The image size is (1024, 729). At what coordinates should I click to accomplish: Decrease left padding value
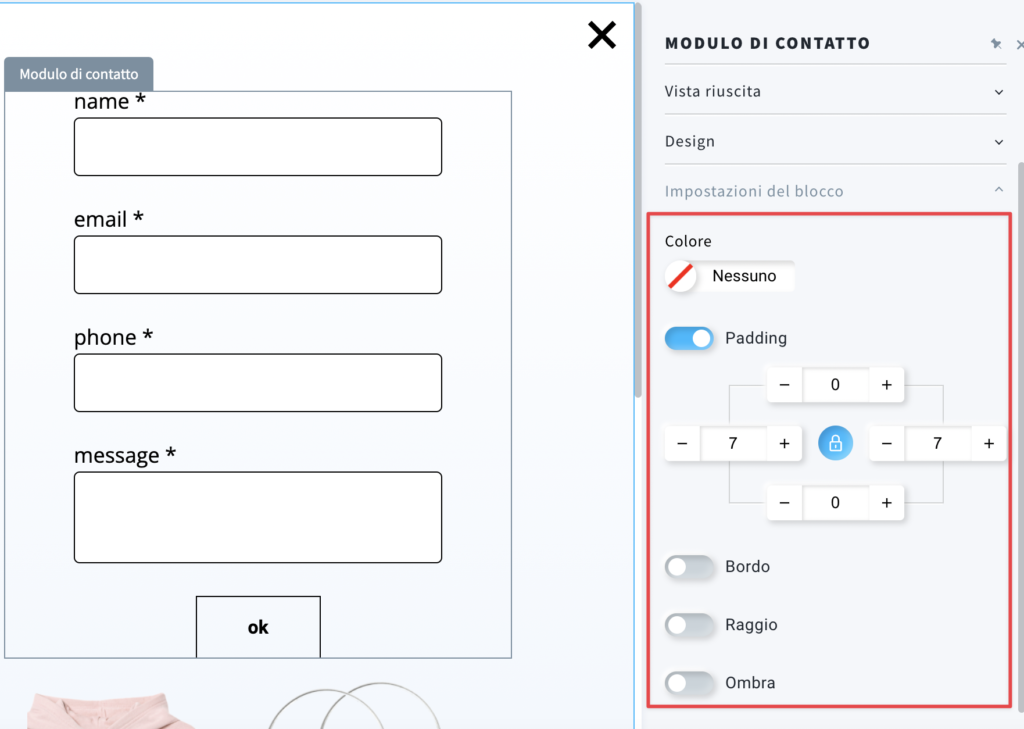click(x=682, y=444)
